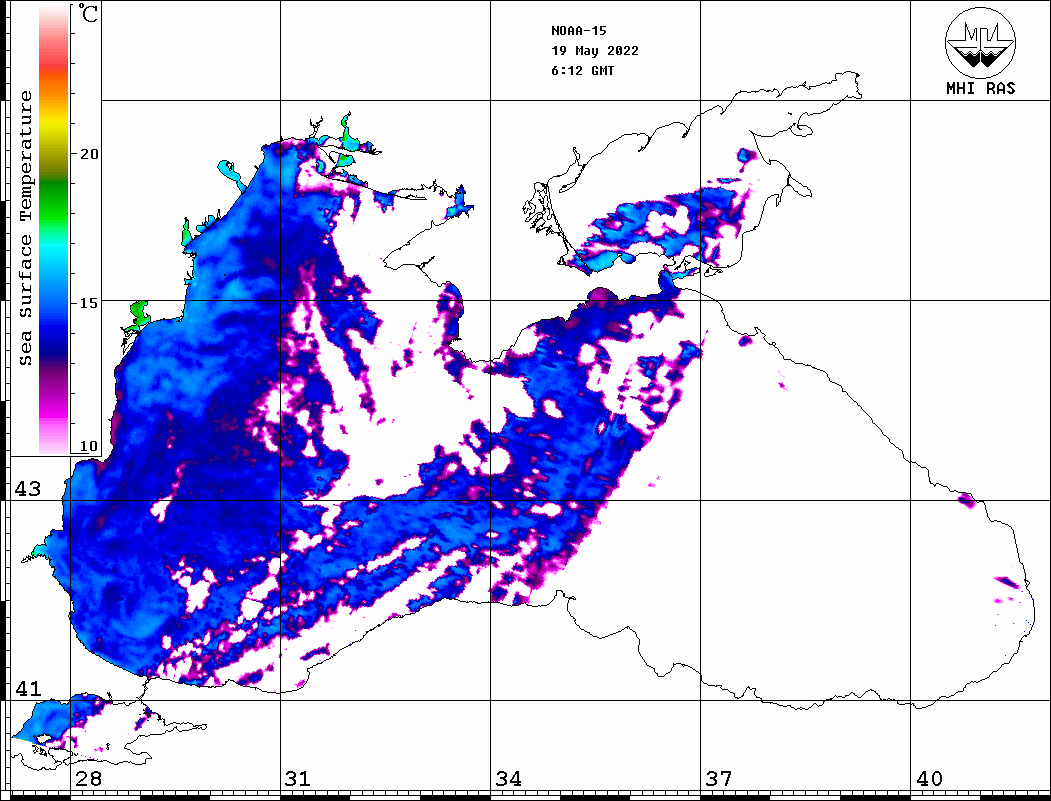Click the MHI RAS text label
Viewport: 1051px width, 801px height.
click(x=981, y=88)
